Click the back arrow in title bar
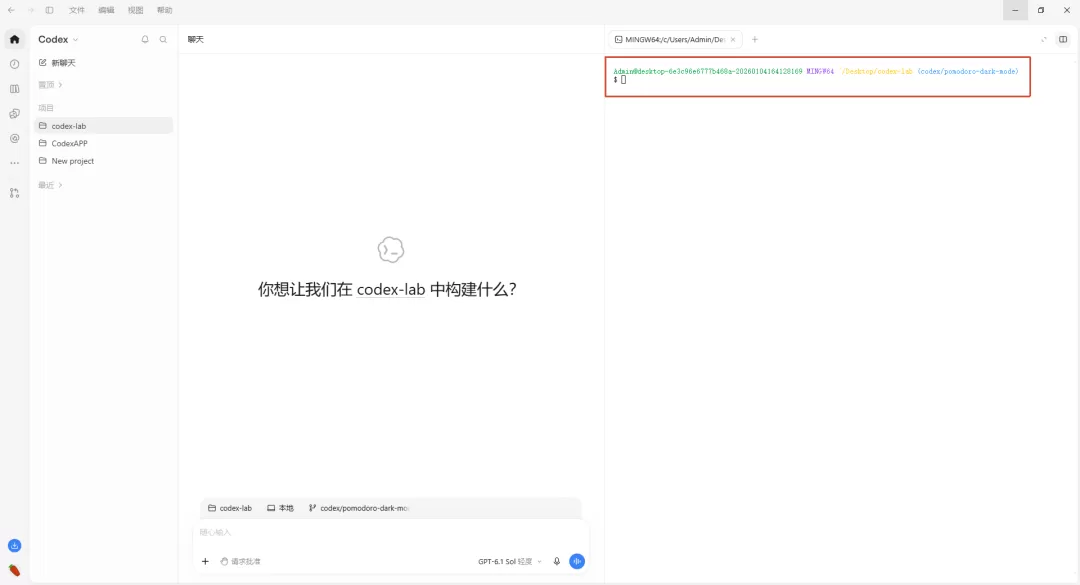The image size is (1080, 585). click(11, 10)
